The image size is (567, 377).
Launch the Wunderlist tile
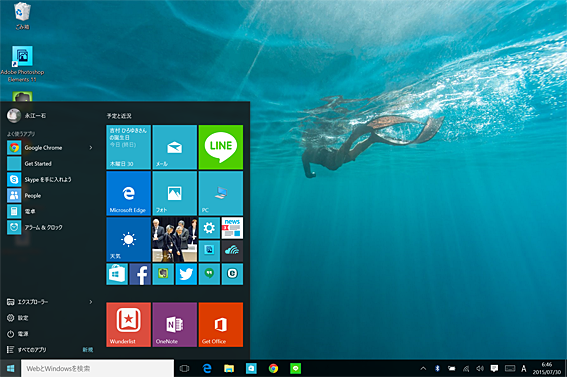click(x=128, y=325)
